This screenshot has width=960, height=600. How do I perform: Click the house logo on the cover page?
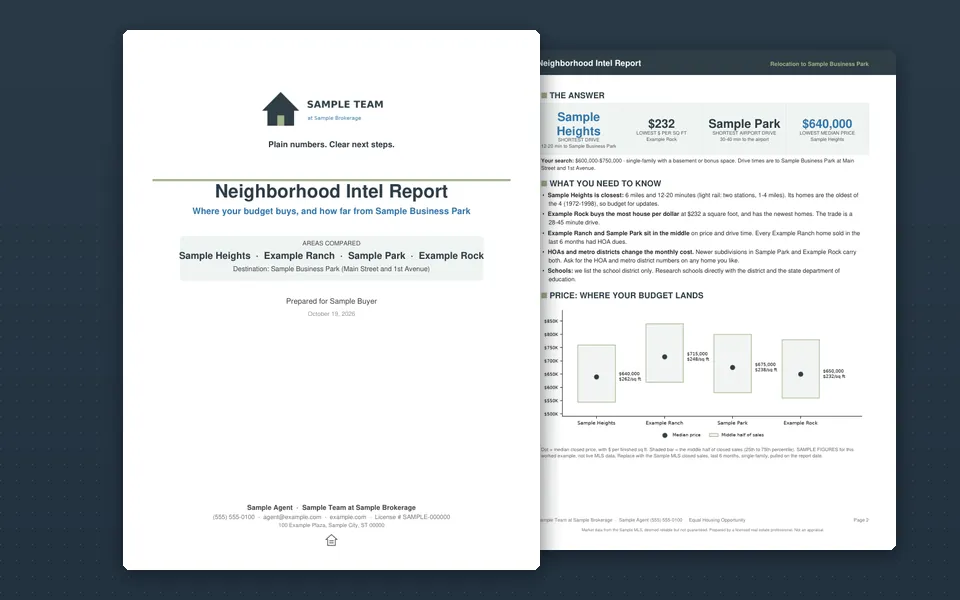click(280, 109)
